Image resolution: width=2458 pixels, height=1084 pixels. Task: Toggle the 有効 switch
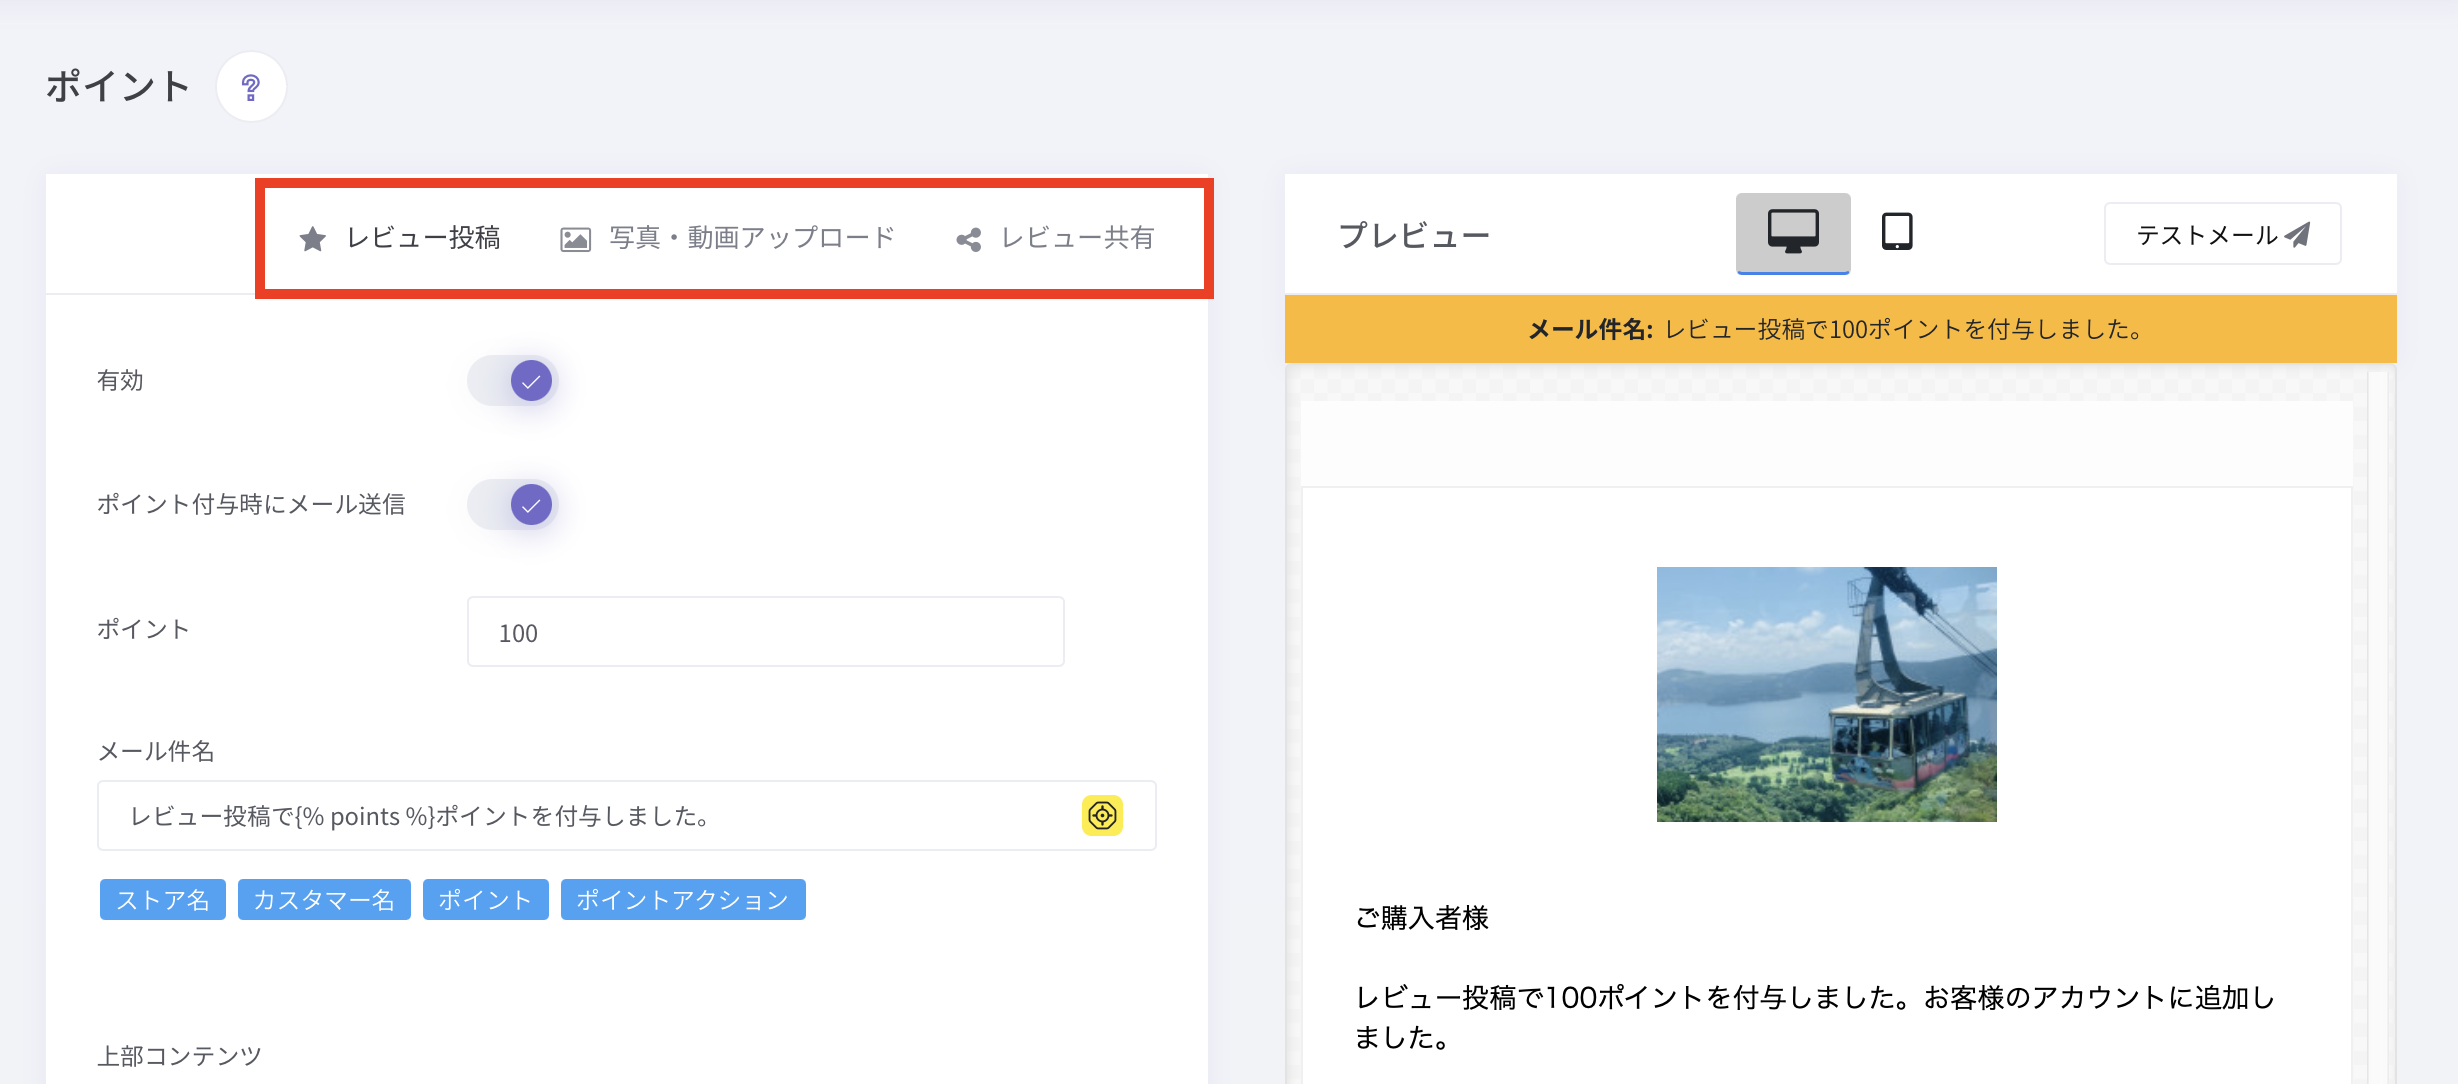pos(513,381)
